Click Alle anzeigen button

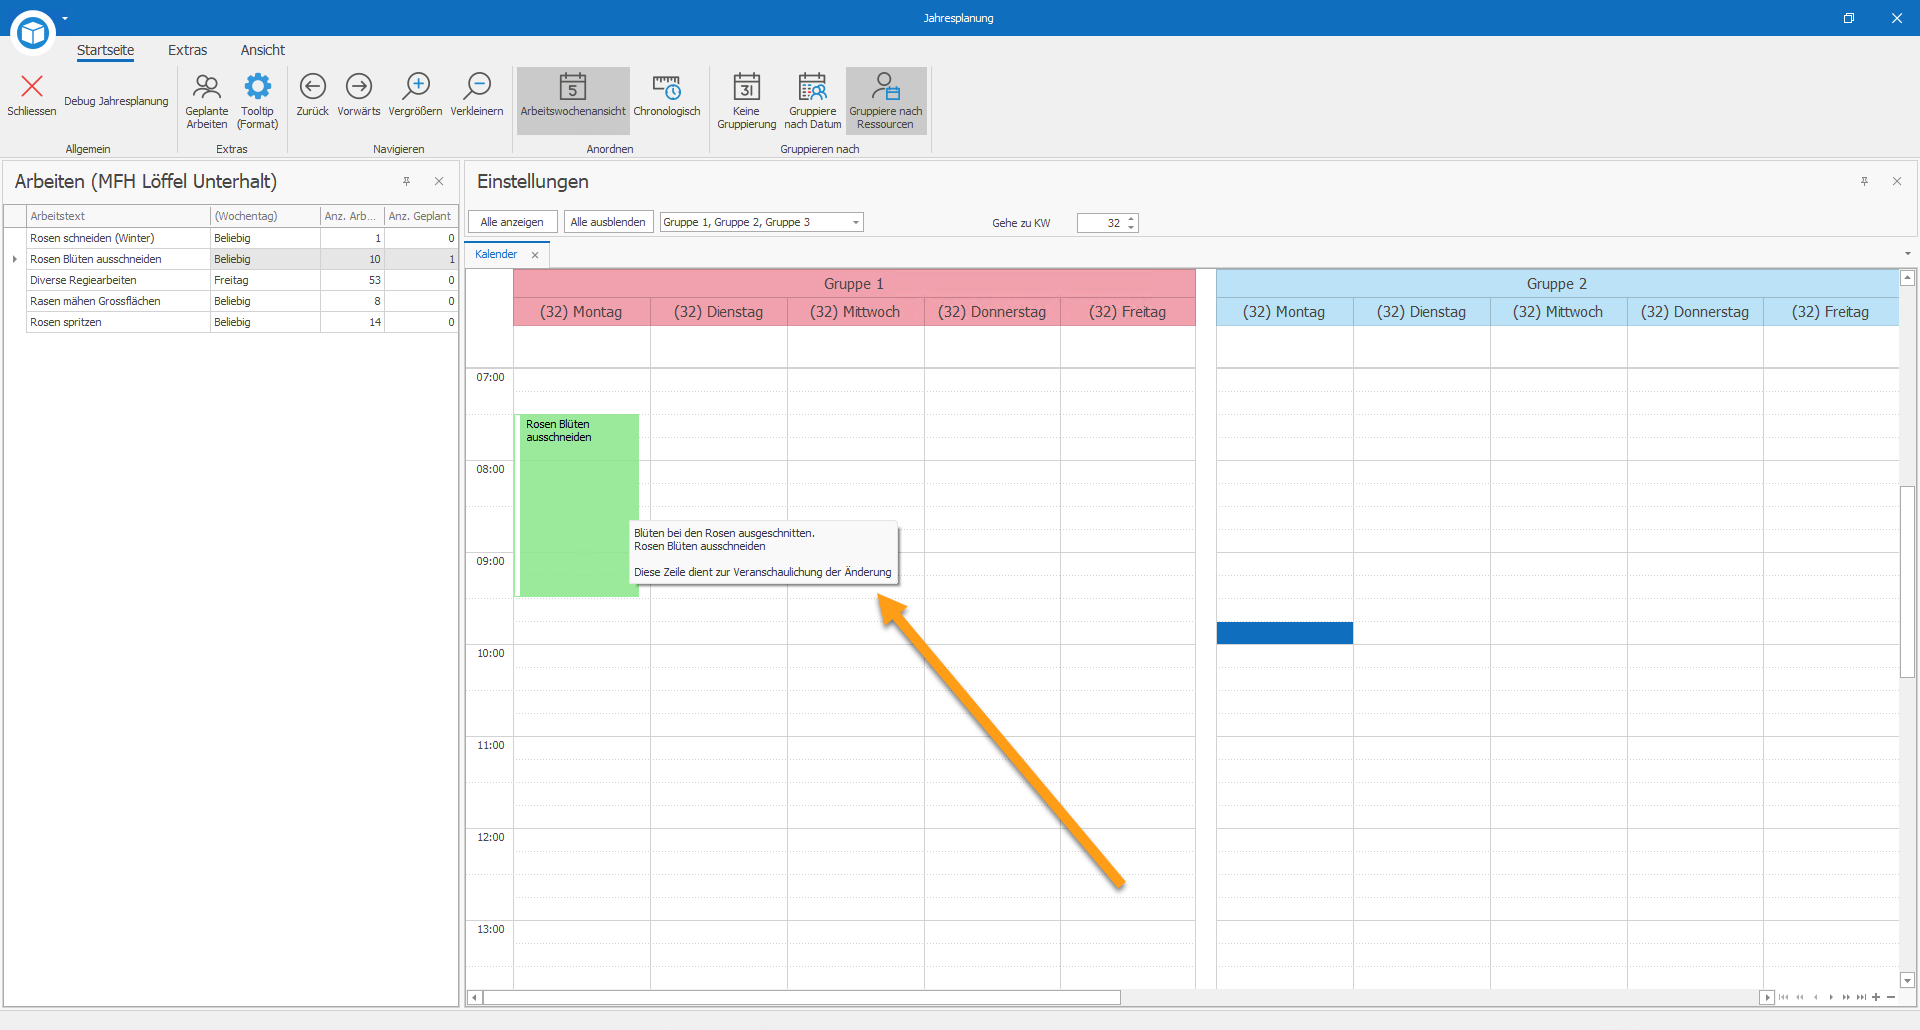point(512,222)
